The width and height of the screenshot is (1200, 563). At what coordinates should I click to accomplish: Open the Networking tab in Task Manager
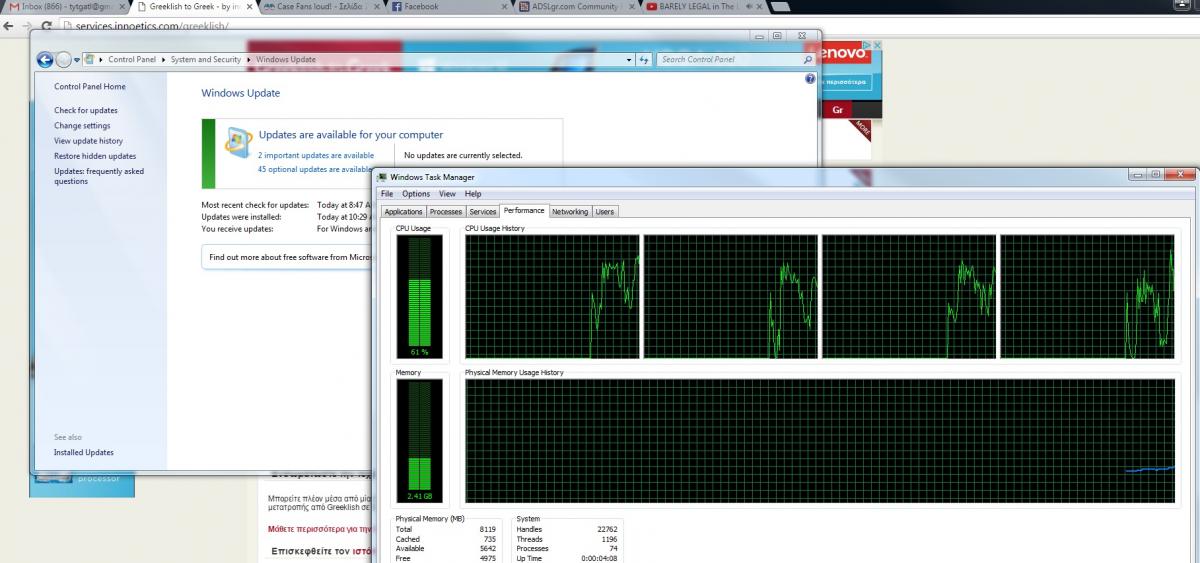[x=570, y=212]
